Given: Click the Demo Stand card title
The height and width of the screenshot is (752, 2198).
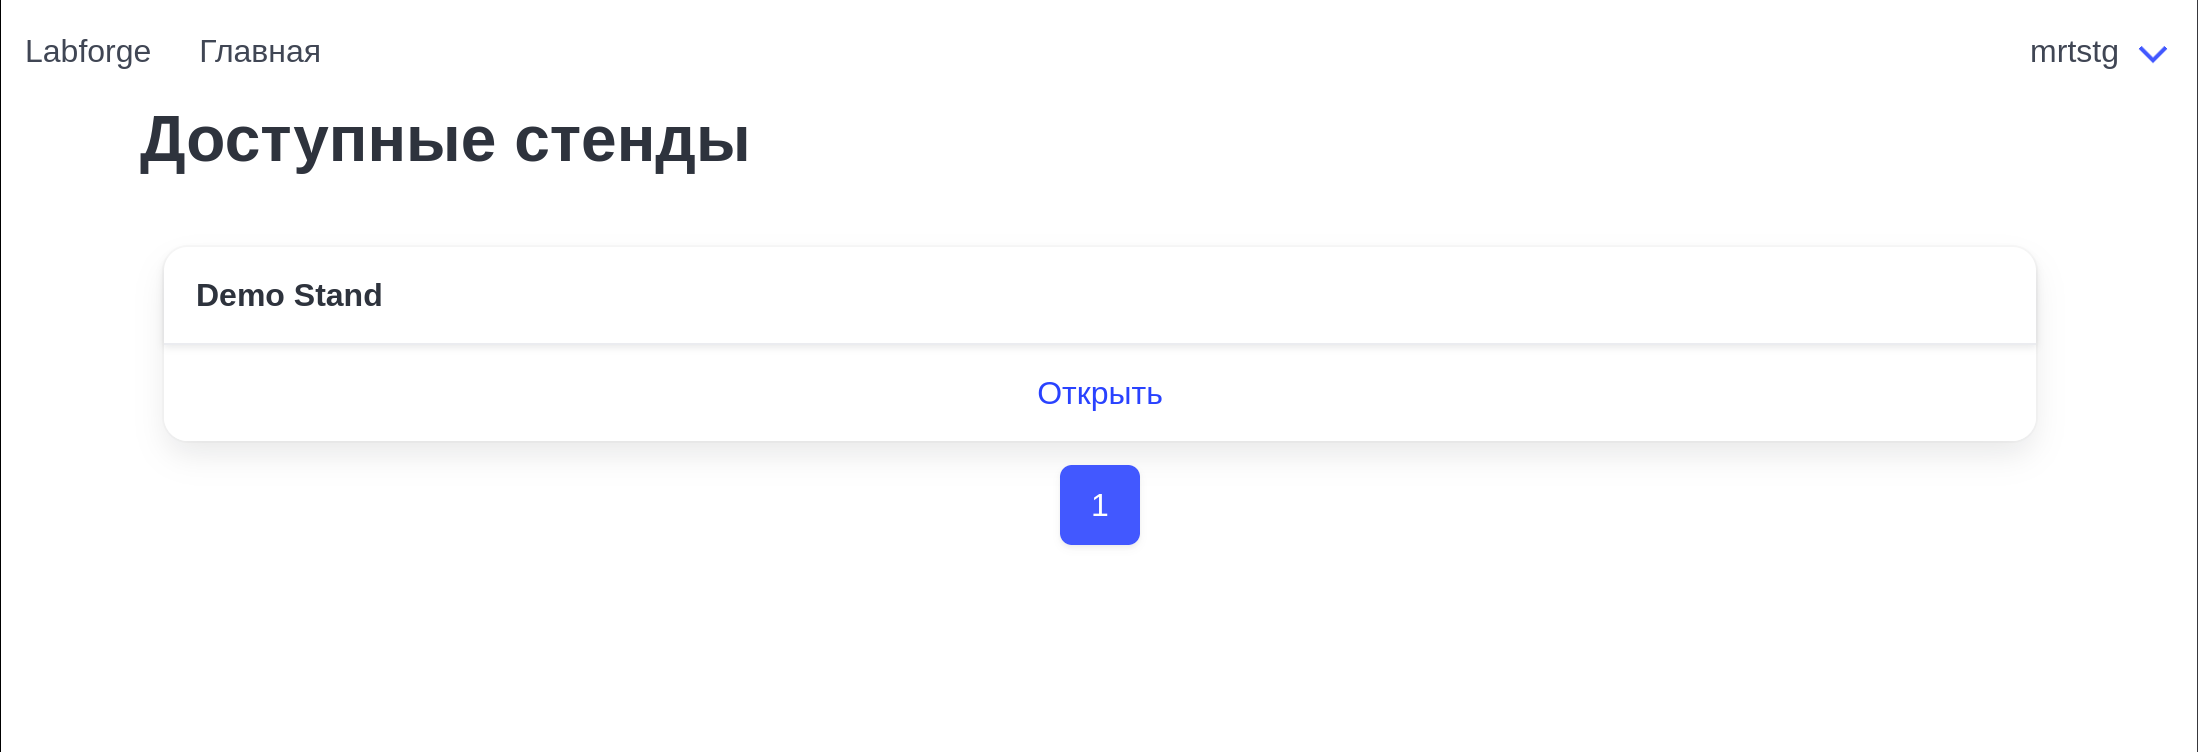Looking at the screenshot, I should [x=289, y=296].
